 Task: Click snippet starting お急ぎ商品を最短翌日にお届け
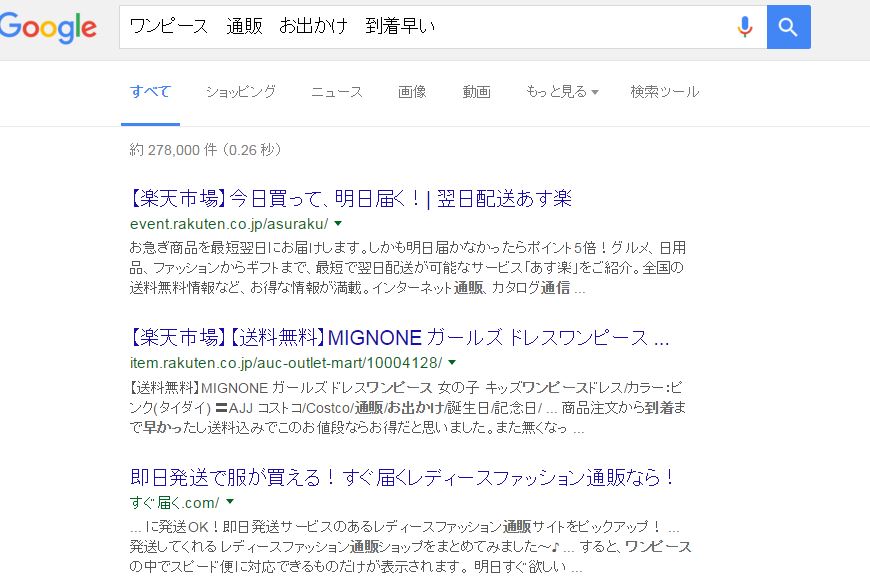[x=408, y=267]
